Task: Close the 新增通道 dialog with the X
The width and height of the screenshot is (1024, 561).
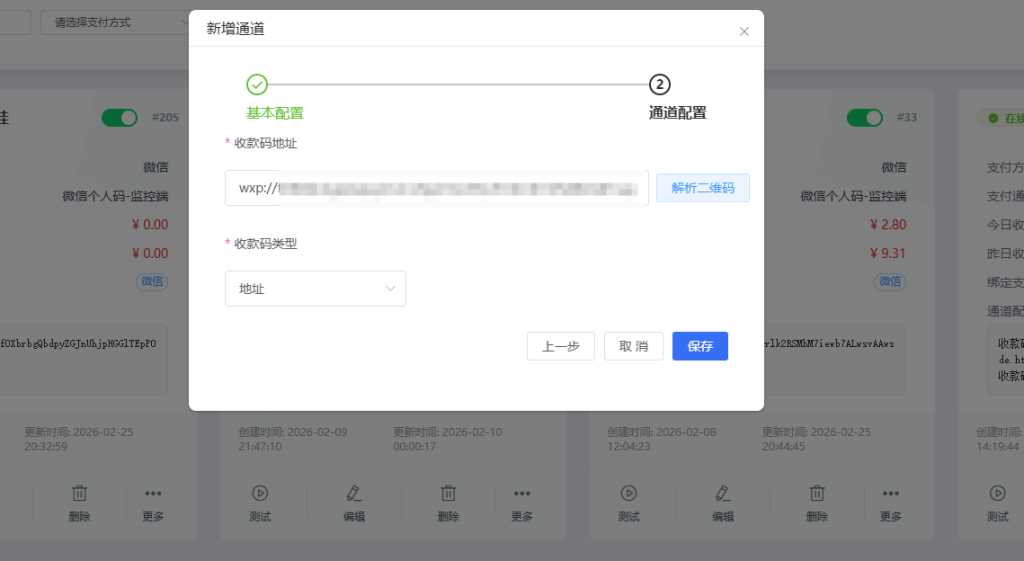Action: 744,31
